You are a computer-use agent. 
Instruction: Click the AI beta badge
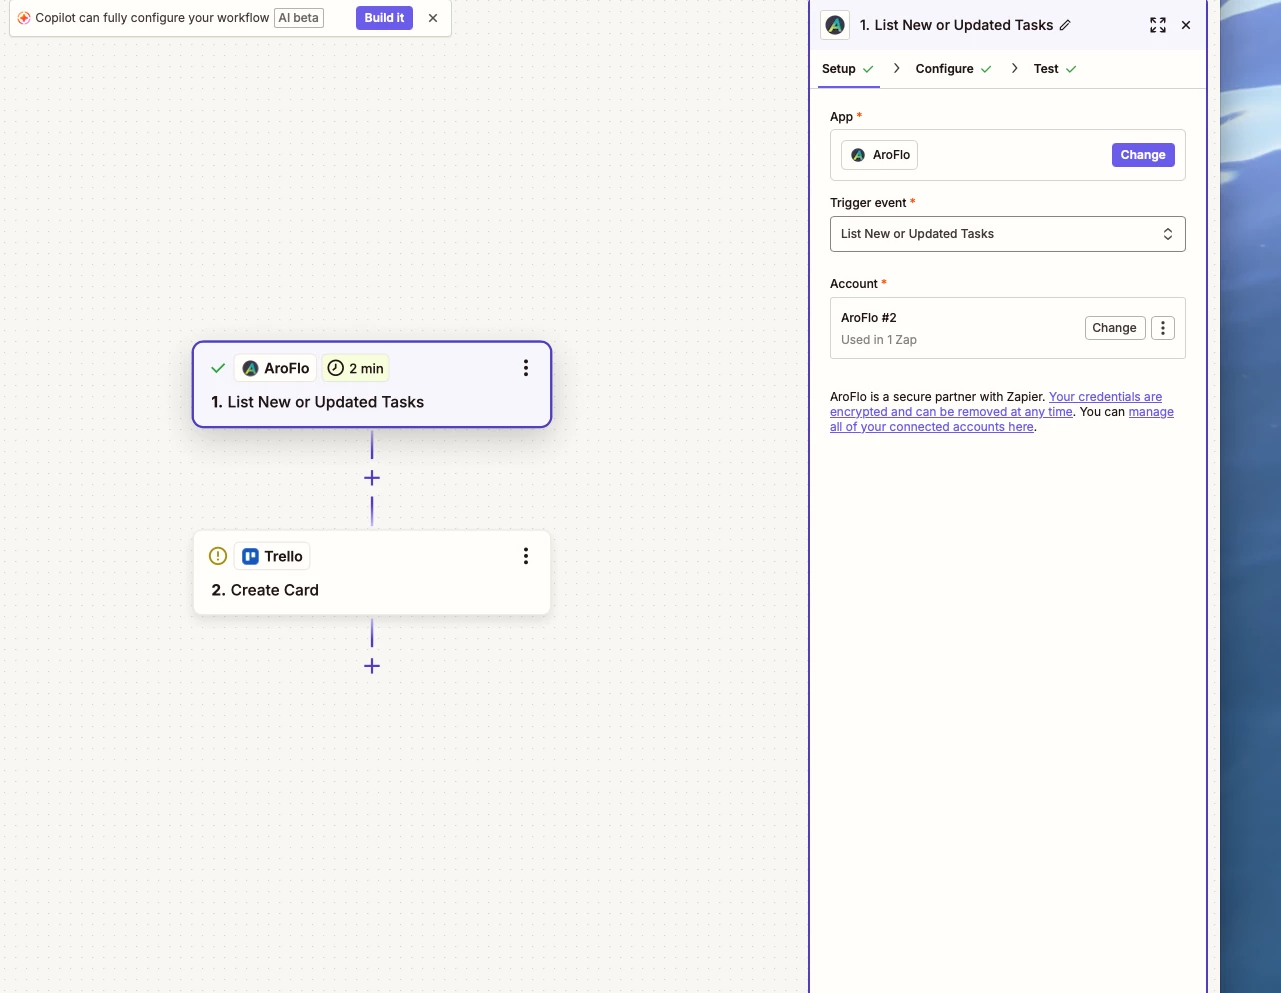pyautogui.click(x=299, y=18)
